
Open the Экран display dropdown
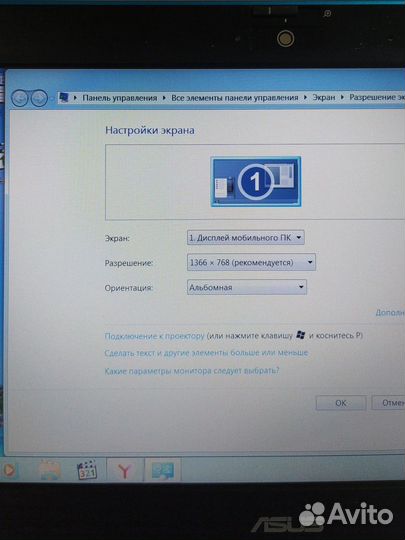(x=246, y=238)
